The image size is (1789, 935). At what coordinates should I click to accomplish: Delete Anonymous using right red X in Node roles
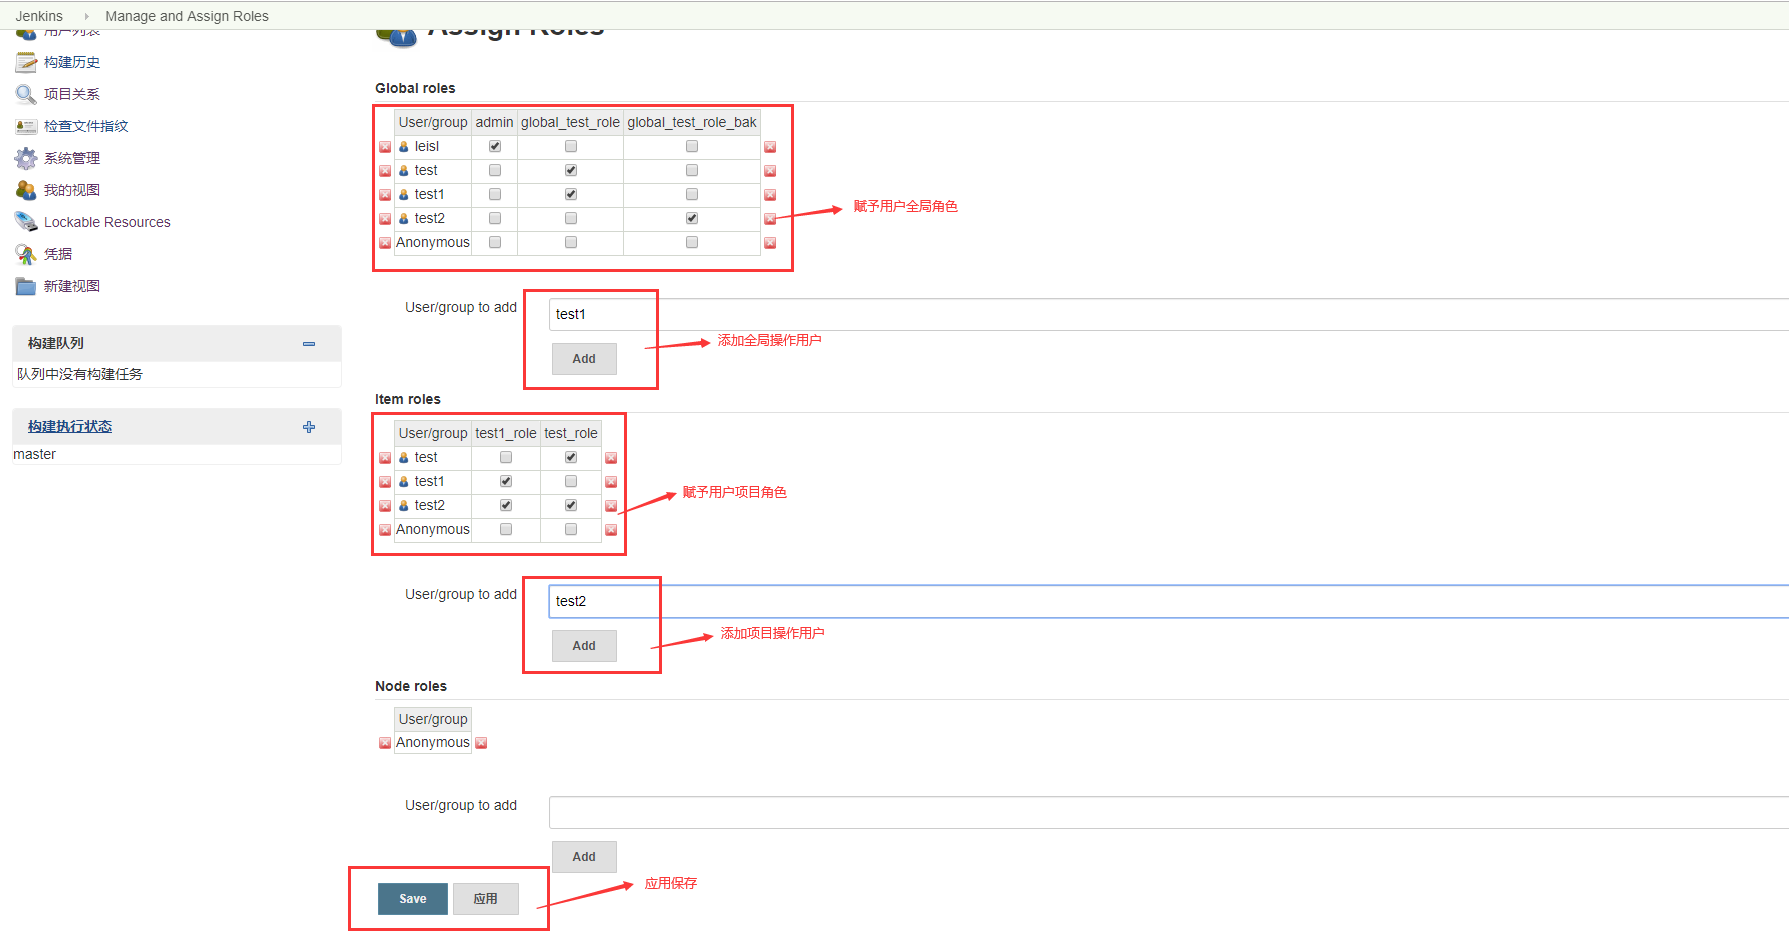click(x=481, y=743)
